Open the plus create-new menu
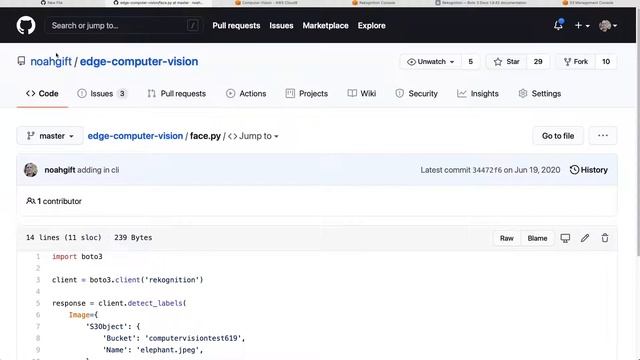This screenshot has width=640, height=360. (582, 25)
